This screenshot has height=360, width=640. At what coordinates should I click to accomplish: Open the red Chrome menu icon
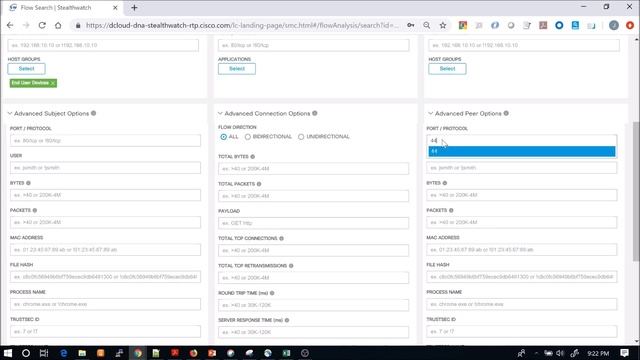630,25
